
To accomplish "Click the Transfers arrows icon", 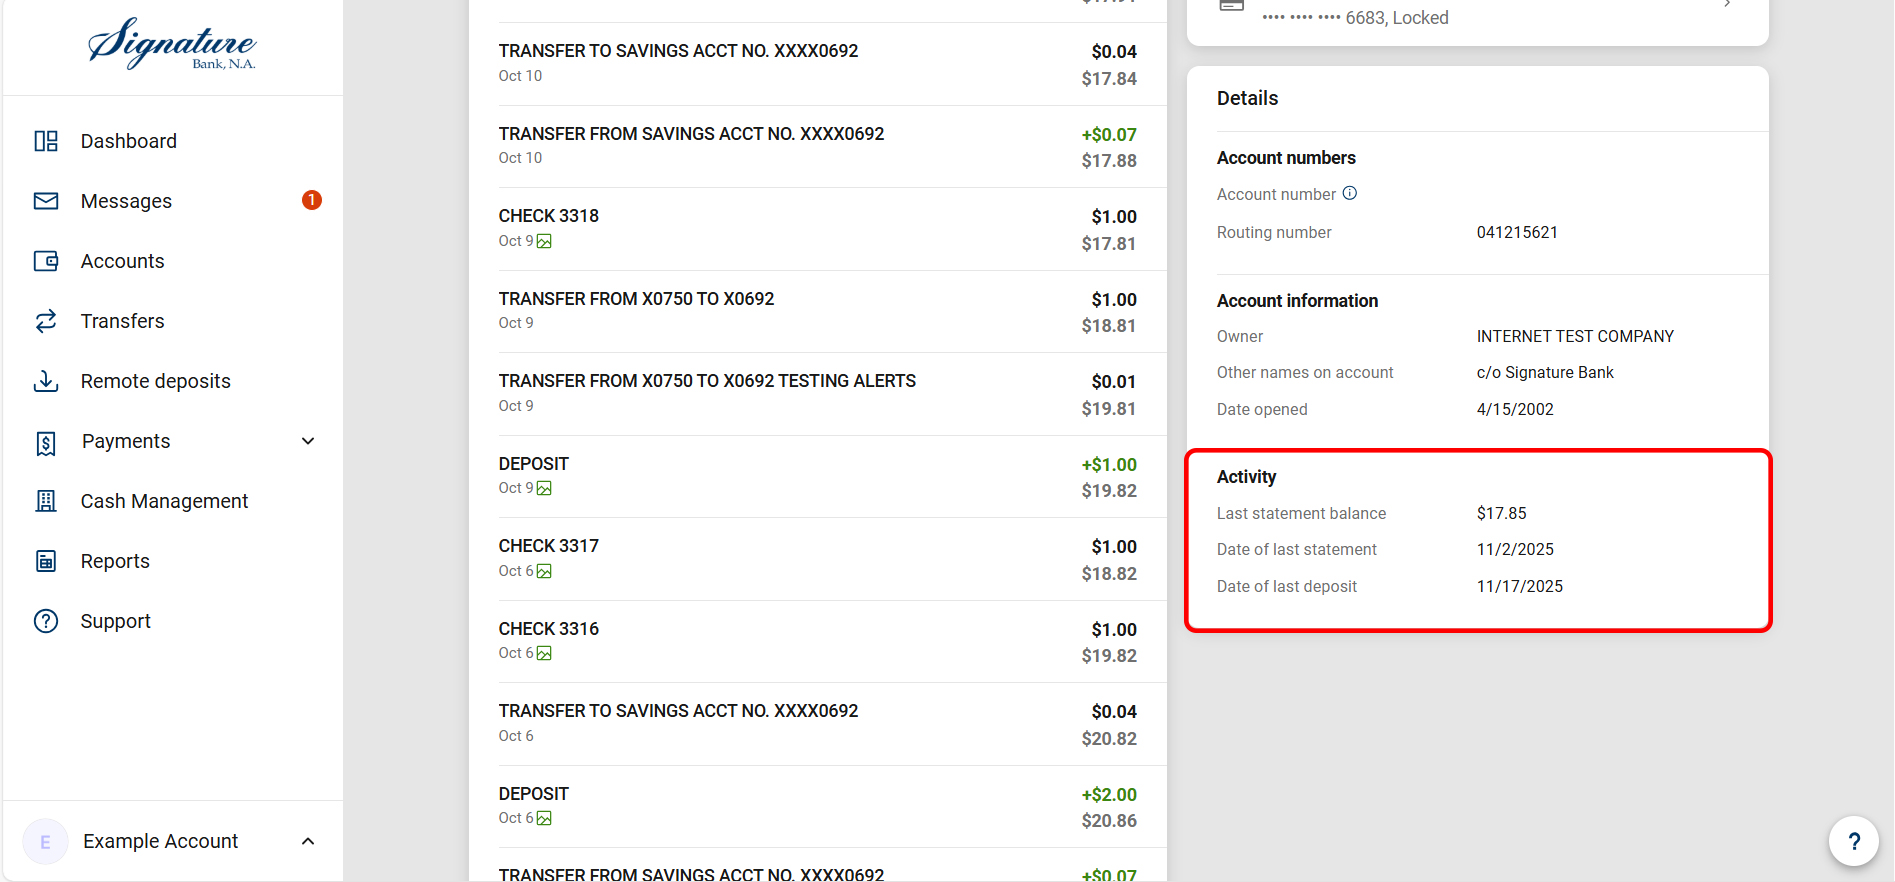I will click(x=46, y=321).
